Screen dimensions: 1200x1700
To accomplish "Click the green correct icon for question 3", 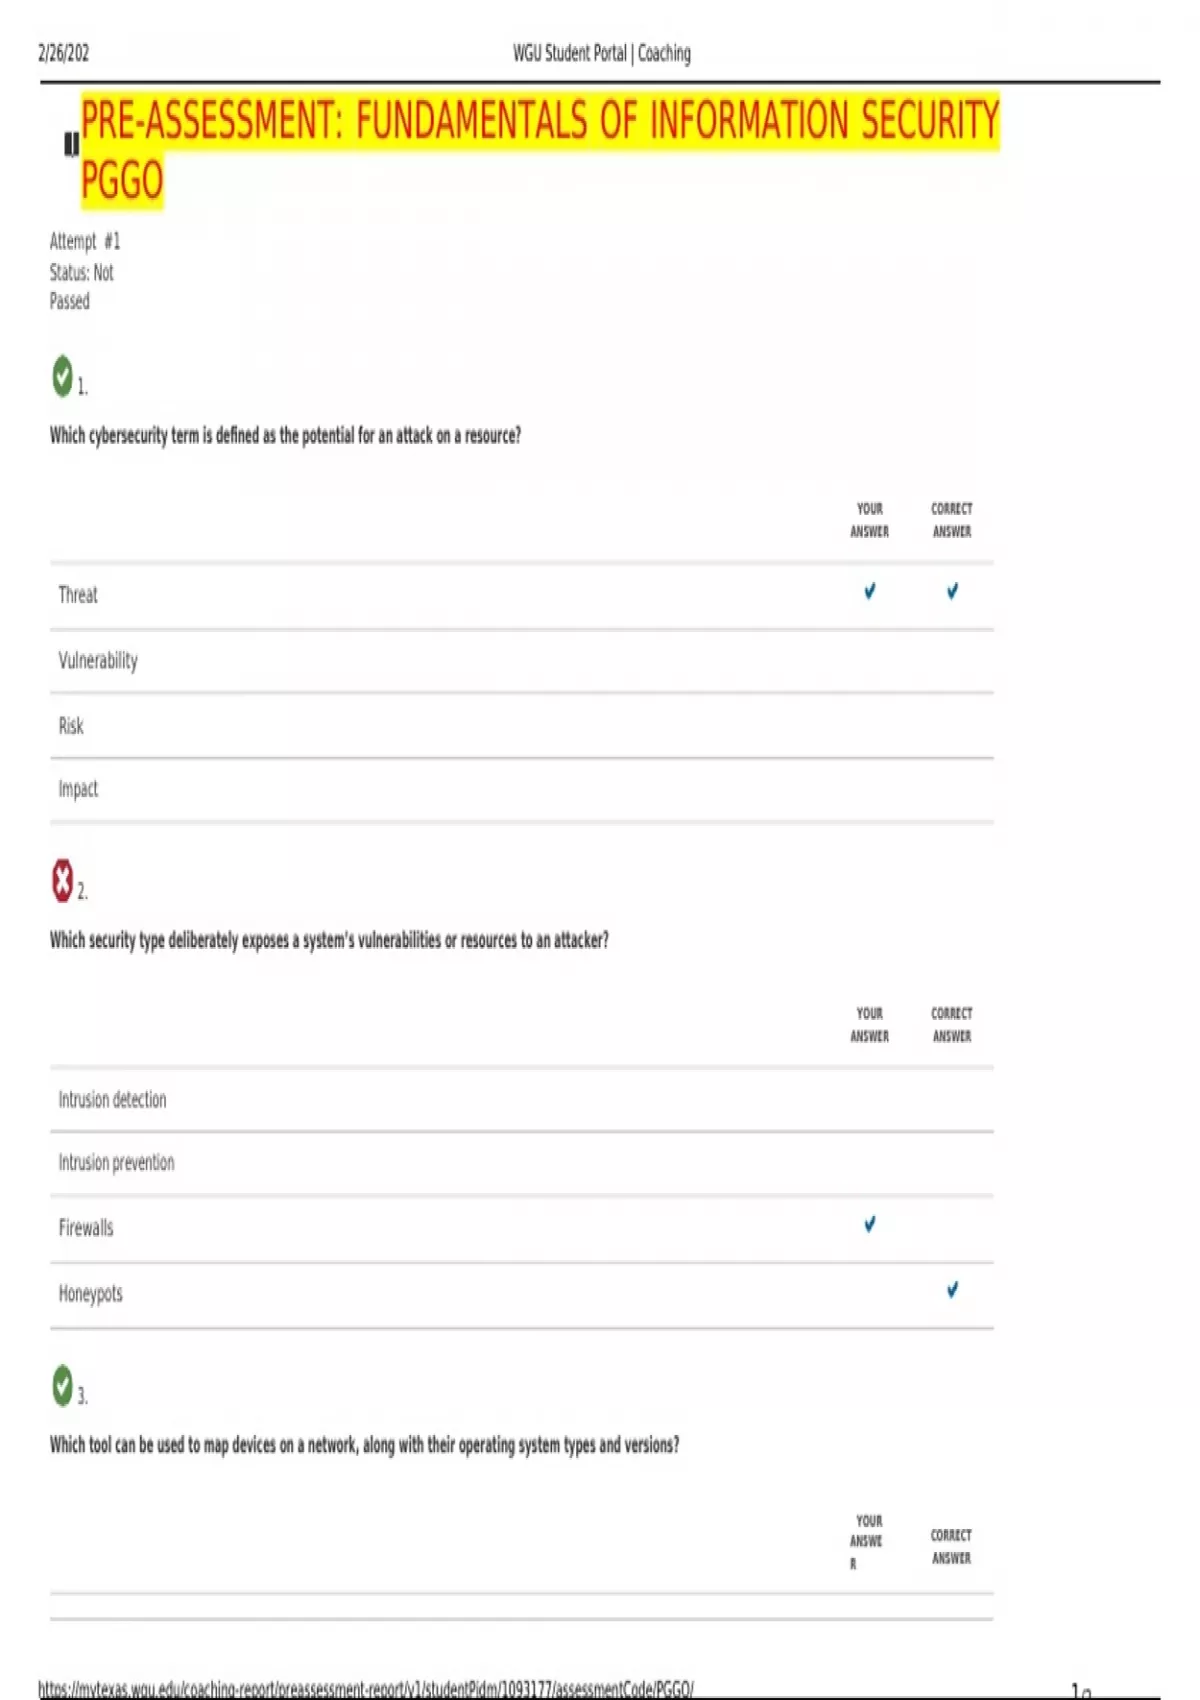I will 62,1385.
